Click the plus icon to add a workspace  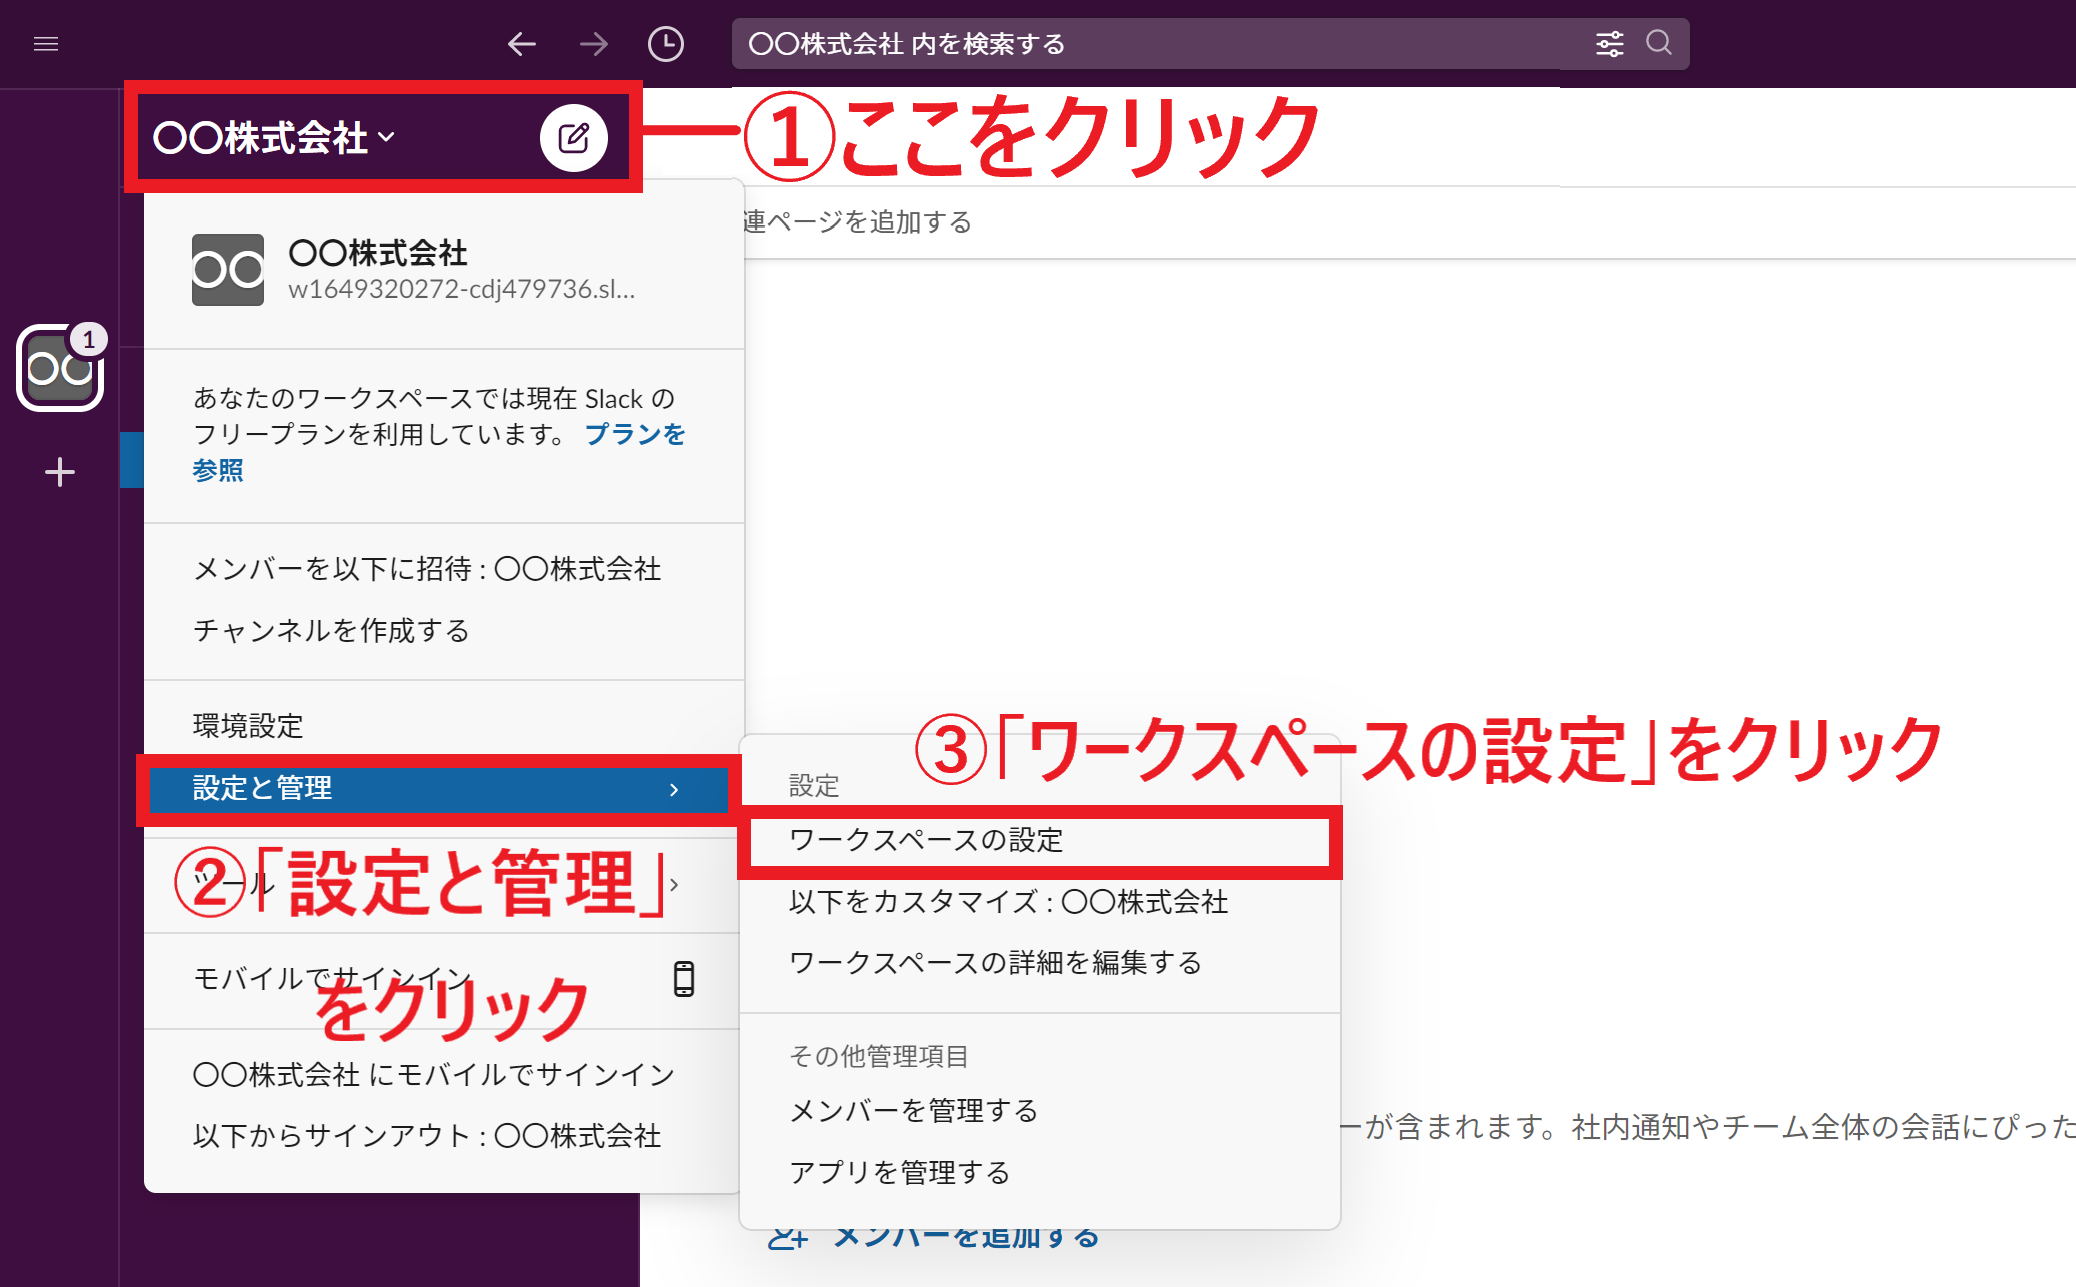coord(59,472)
